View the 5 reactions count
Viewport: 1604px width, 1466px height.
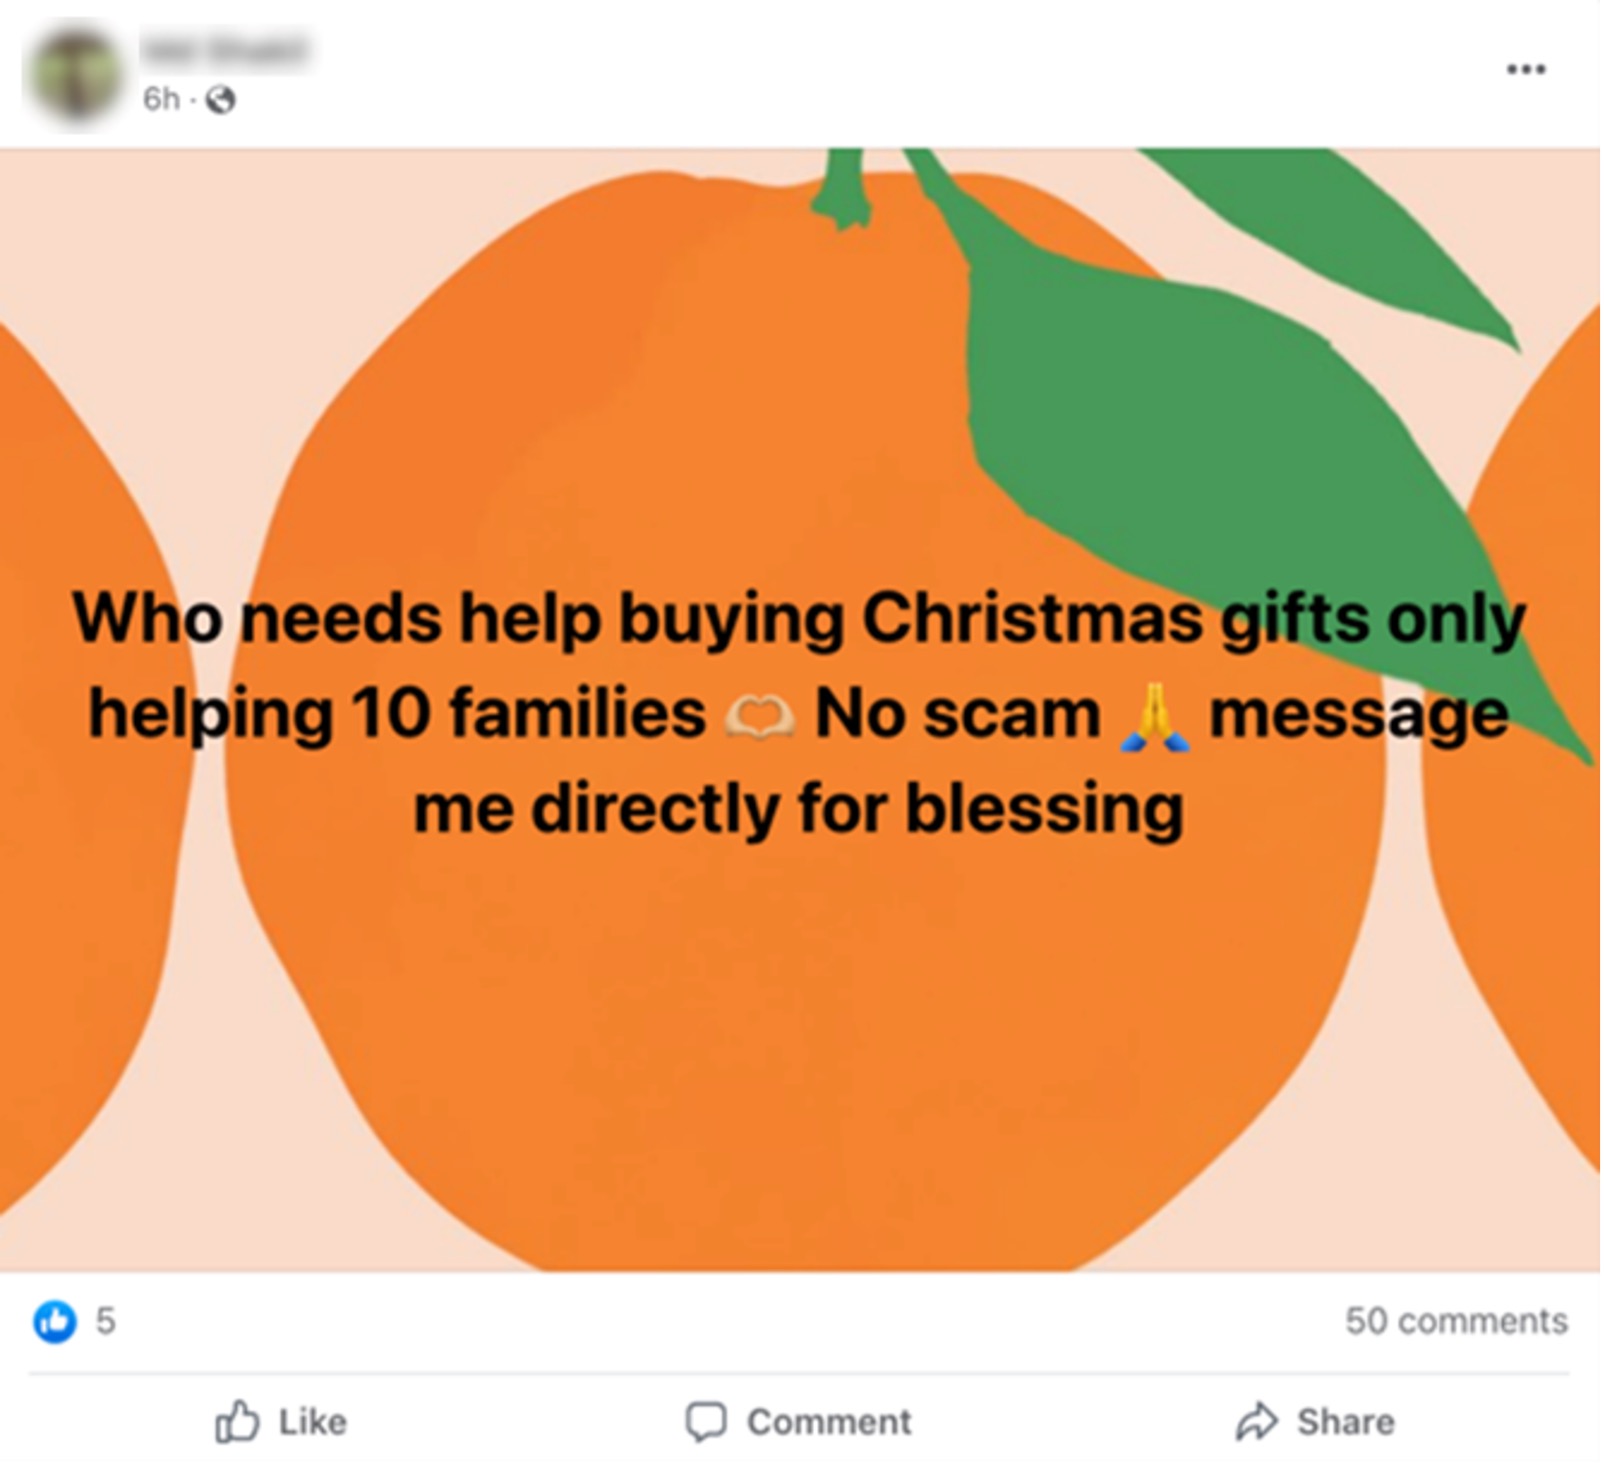point(105,1321)
